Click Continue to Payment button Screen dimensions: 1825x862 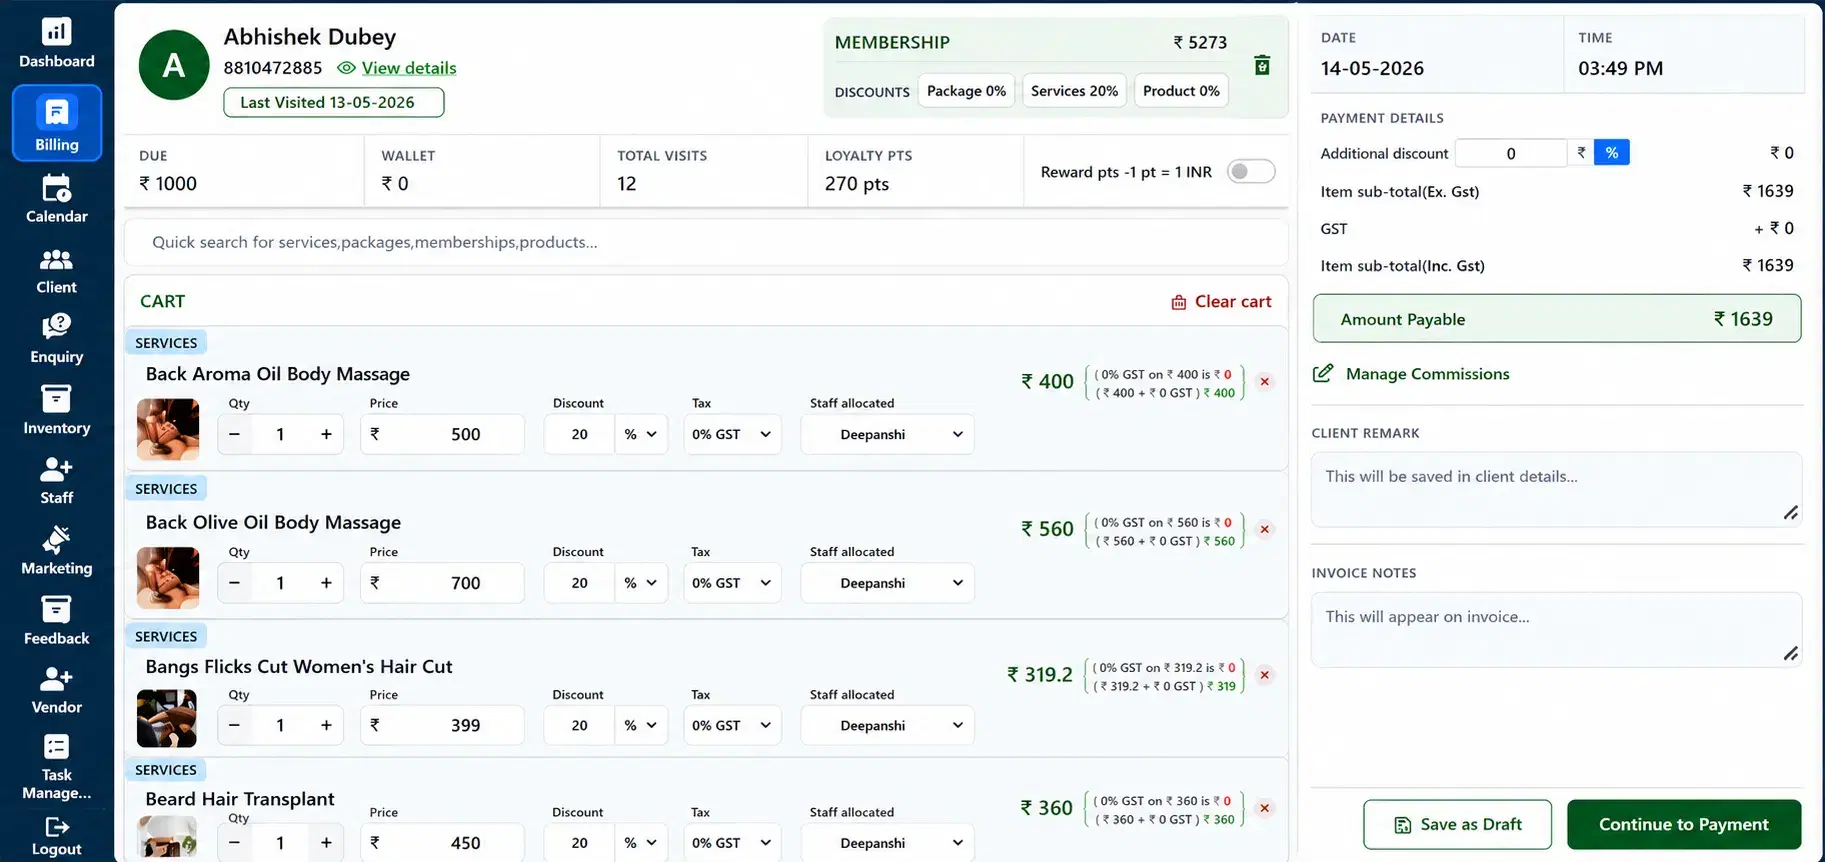[1684, 824]
